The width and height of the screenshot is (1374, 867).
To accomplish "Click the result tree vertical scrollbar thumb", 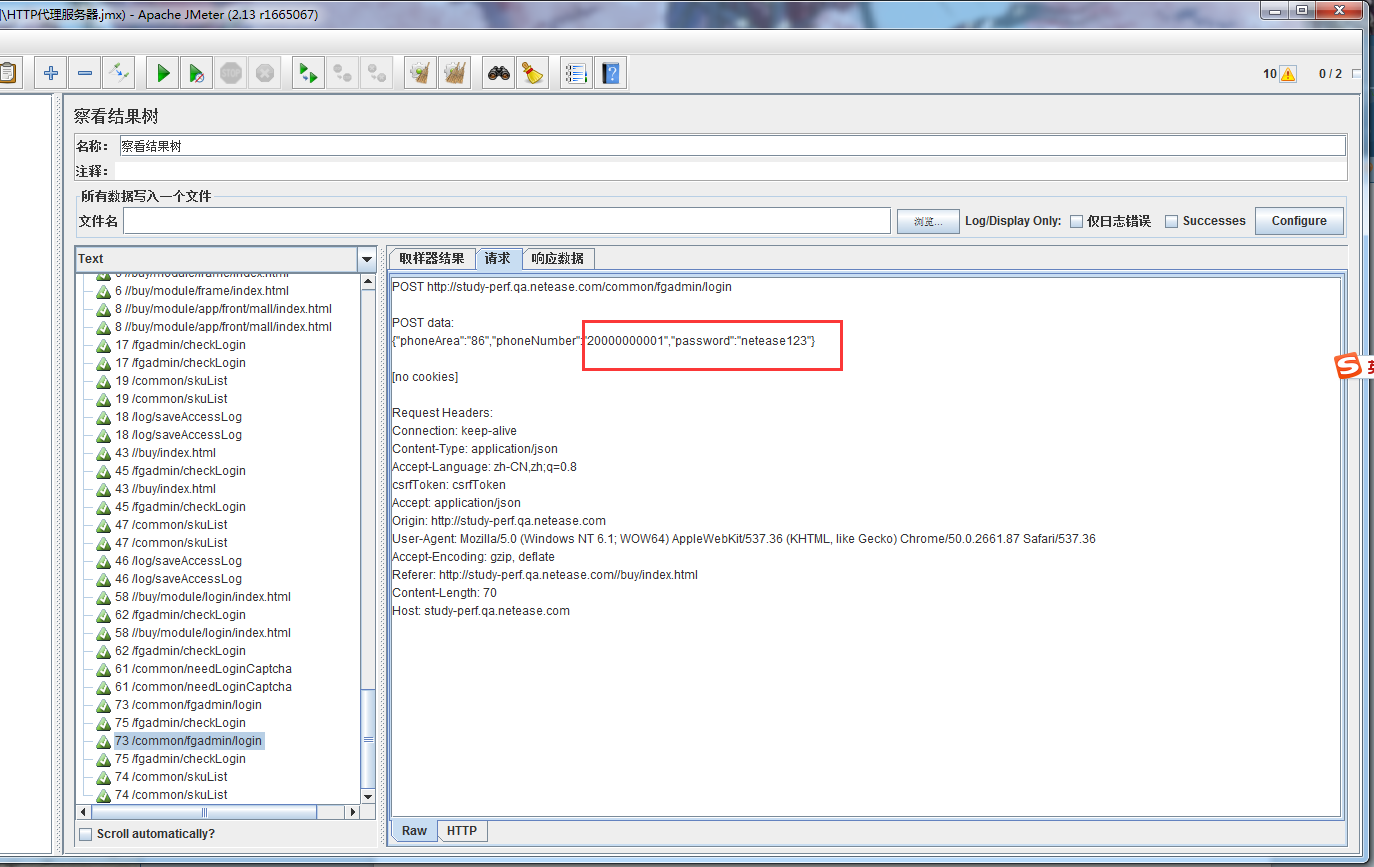I will click(367, 738).
